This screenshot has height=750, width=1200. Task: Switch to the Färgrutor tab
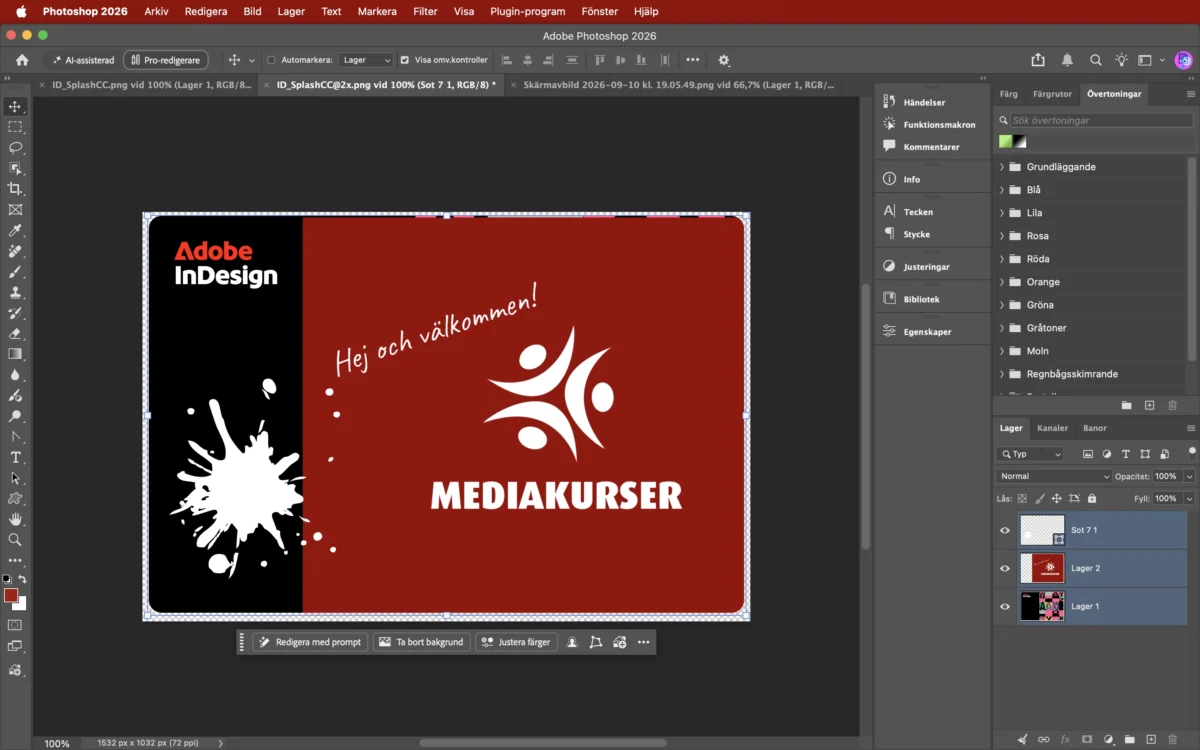pyautogui.click(x=1052, y=94)
